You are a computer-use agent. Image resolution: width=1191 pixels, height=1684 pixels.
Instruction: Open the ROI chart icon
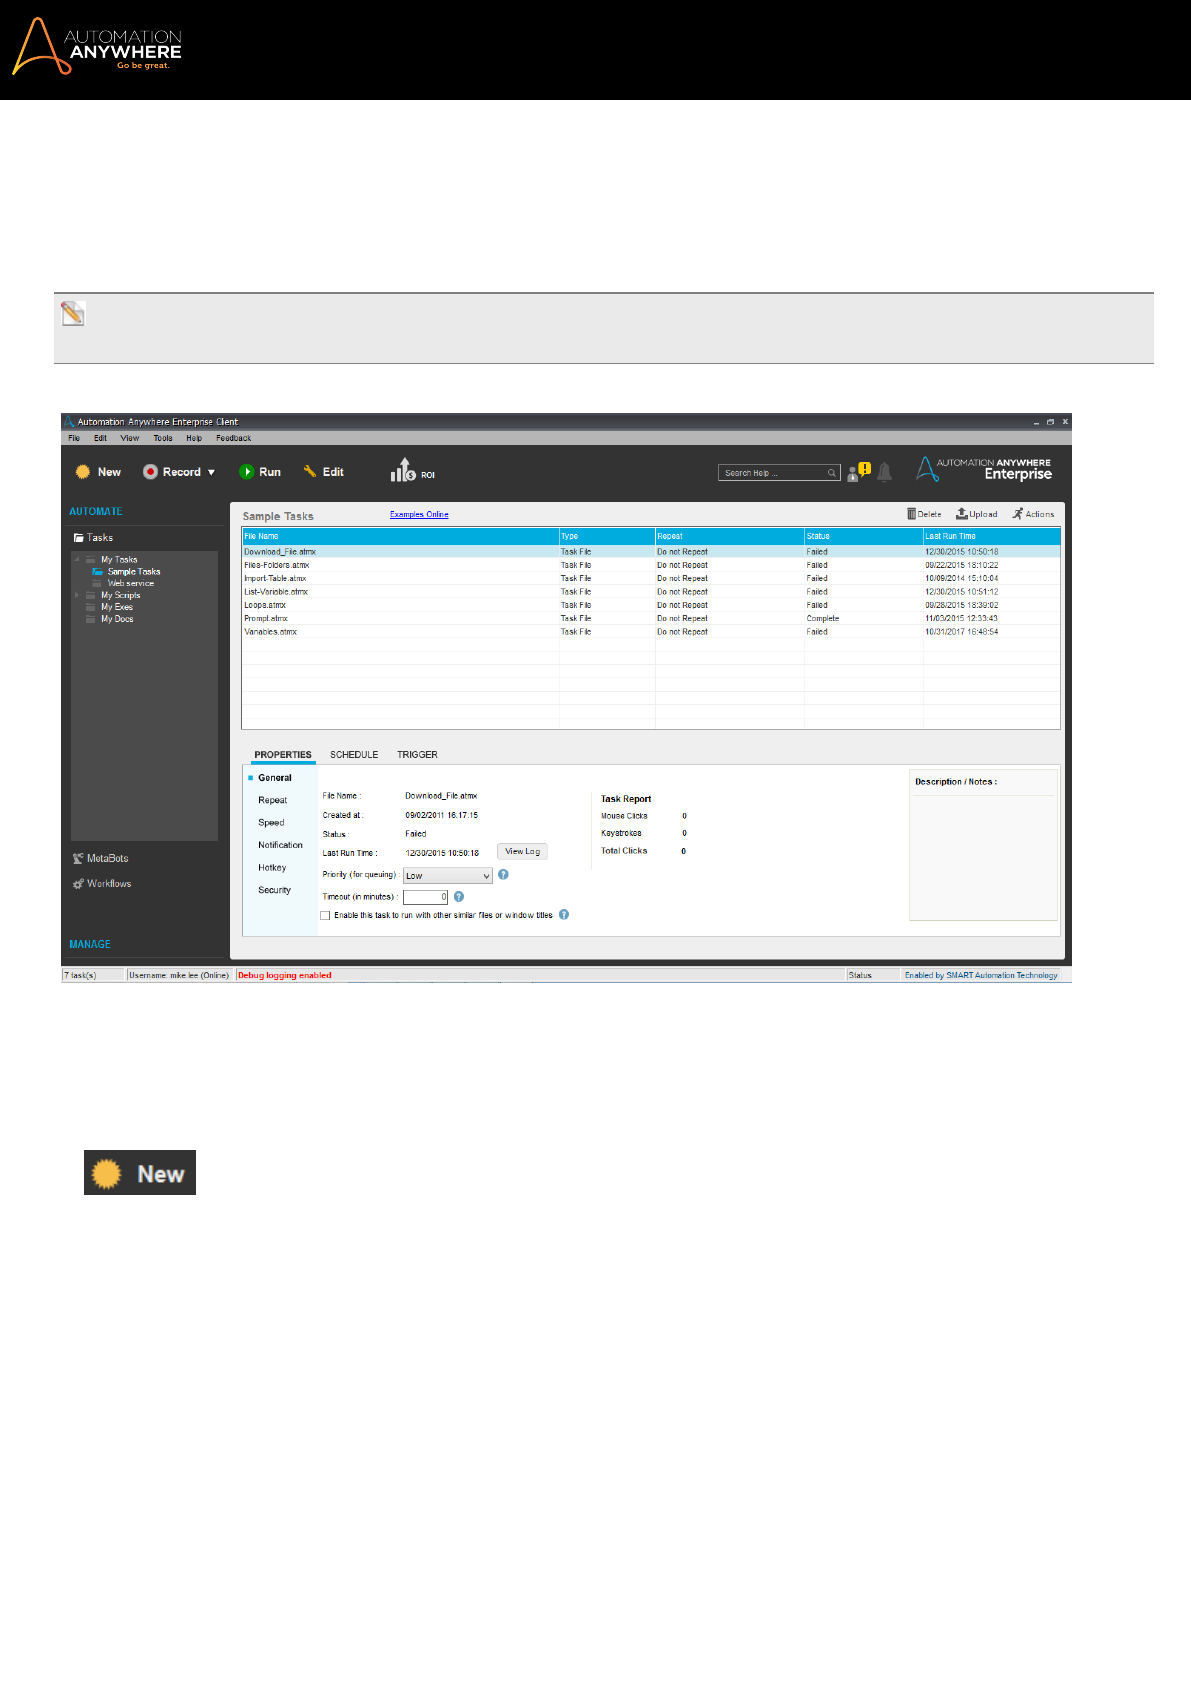[403, 470]
